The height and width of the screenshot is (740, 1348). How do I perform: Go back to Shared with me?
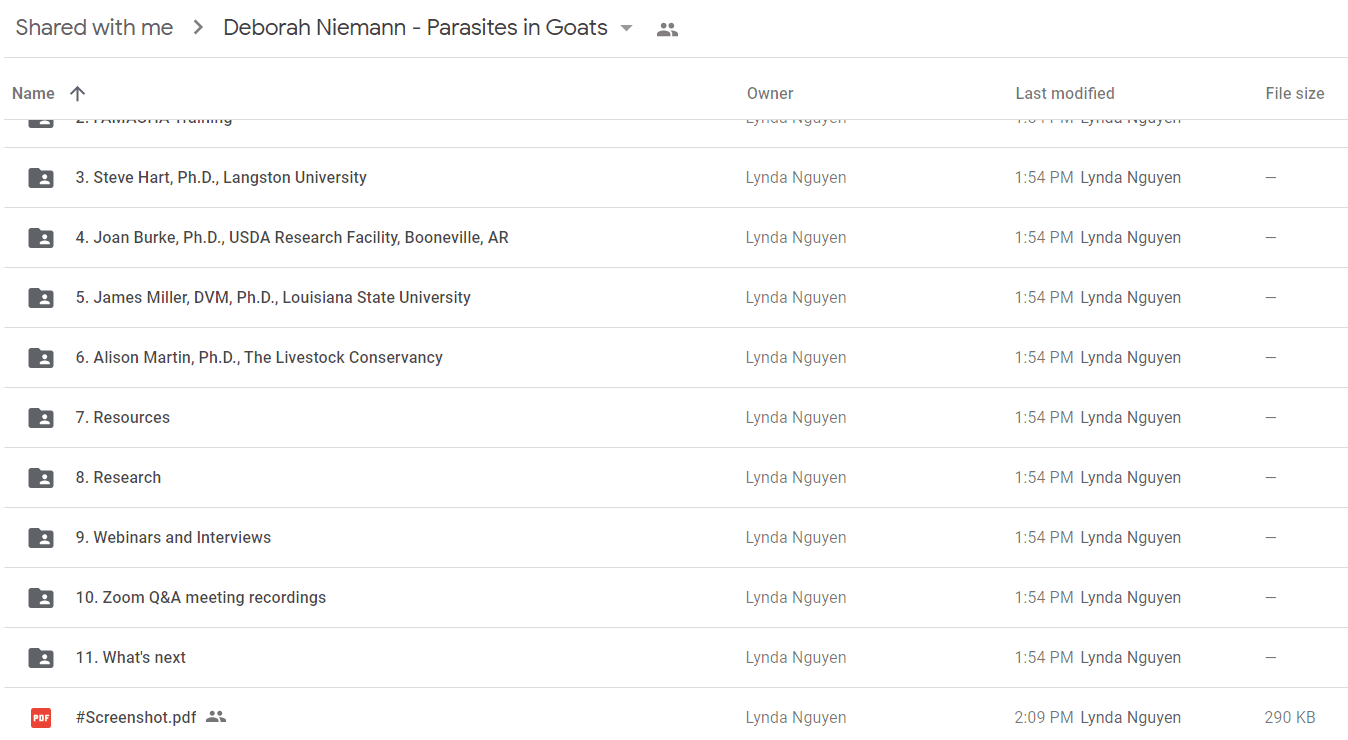(94, 28)
